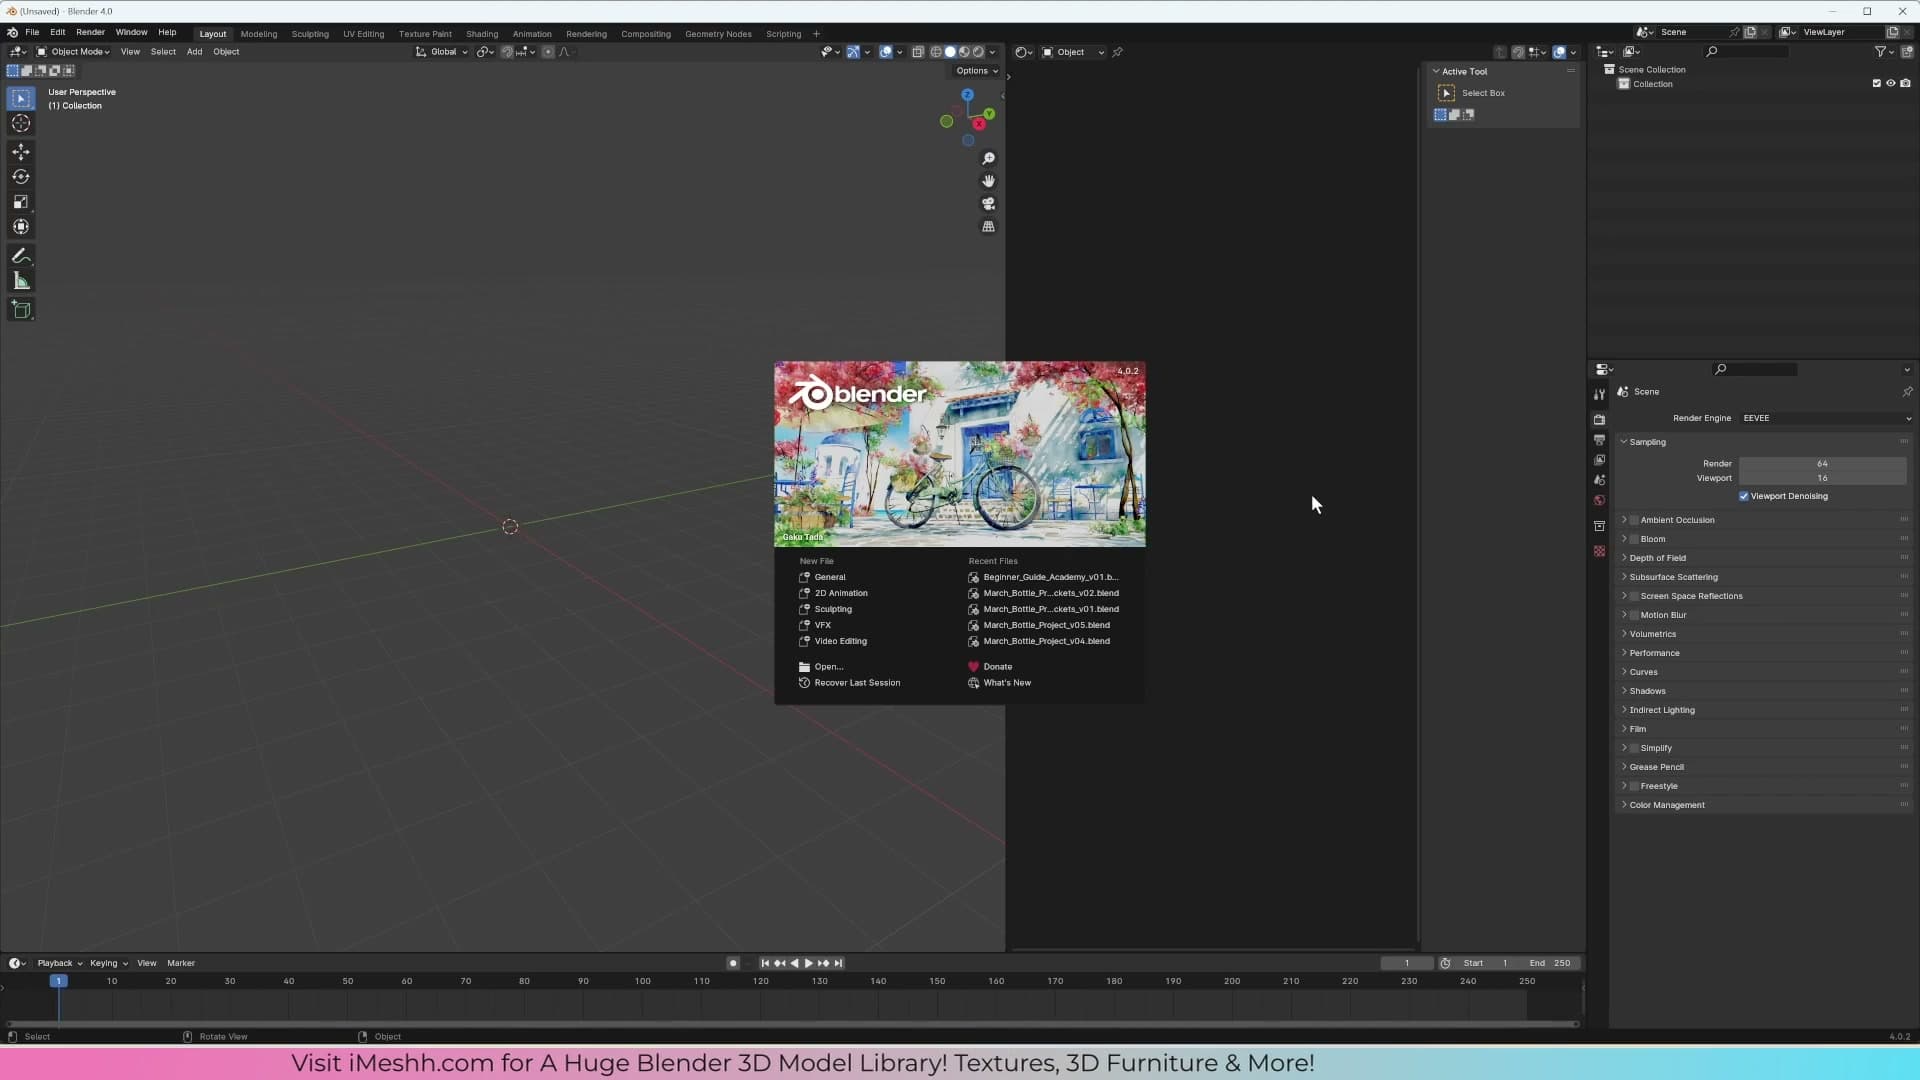
Task: Jump to start frame in timeline
Action: (765, 964)
